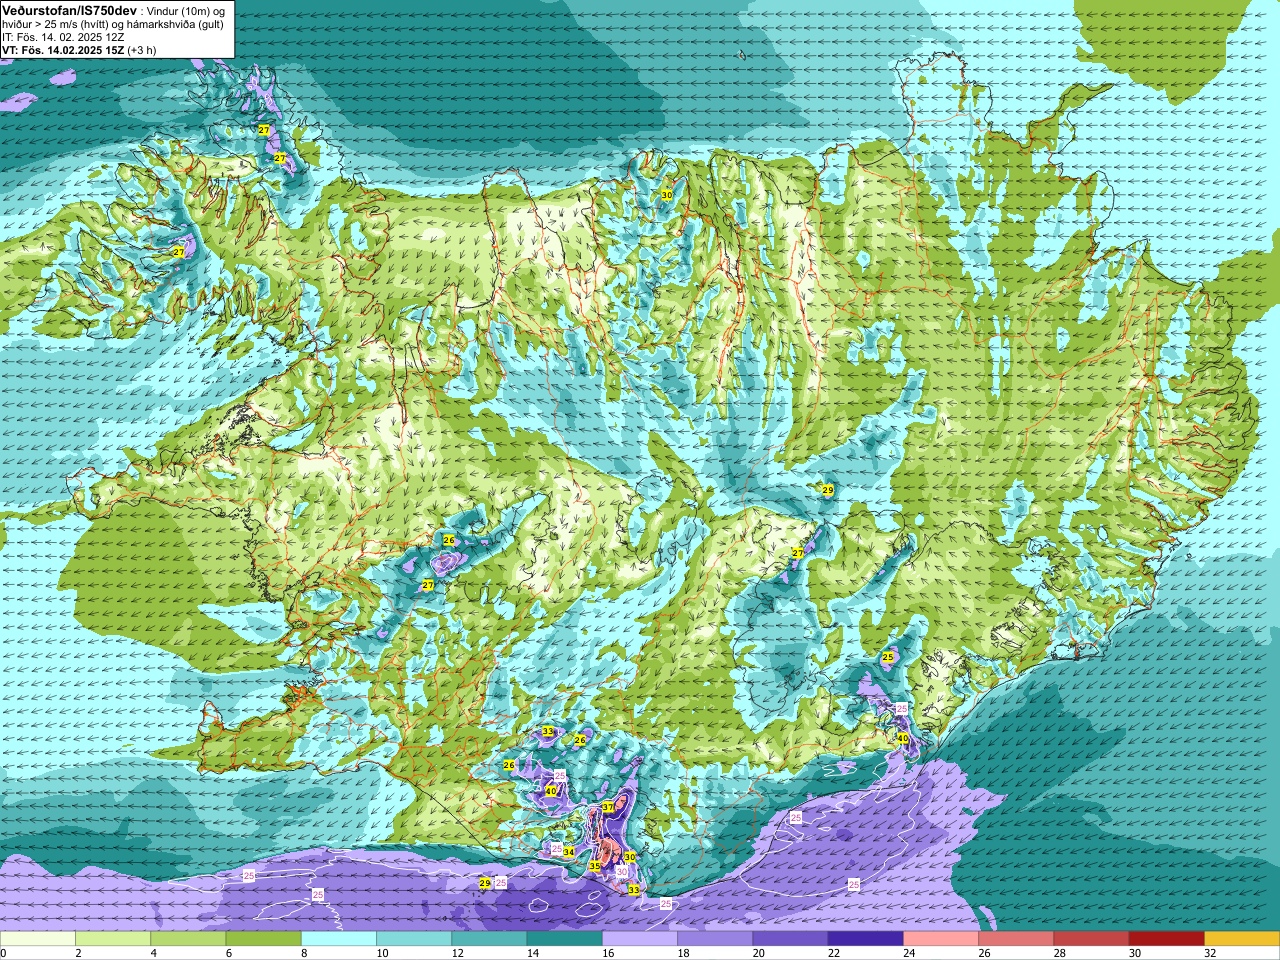Select the violet 20–22 legend swatch
The image size is (1280, 960).
click(x=790, y=939)
